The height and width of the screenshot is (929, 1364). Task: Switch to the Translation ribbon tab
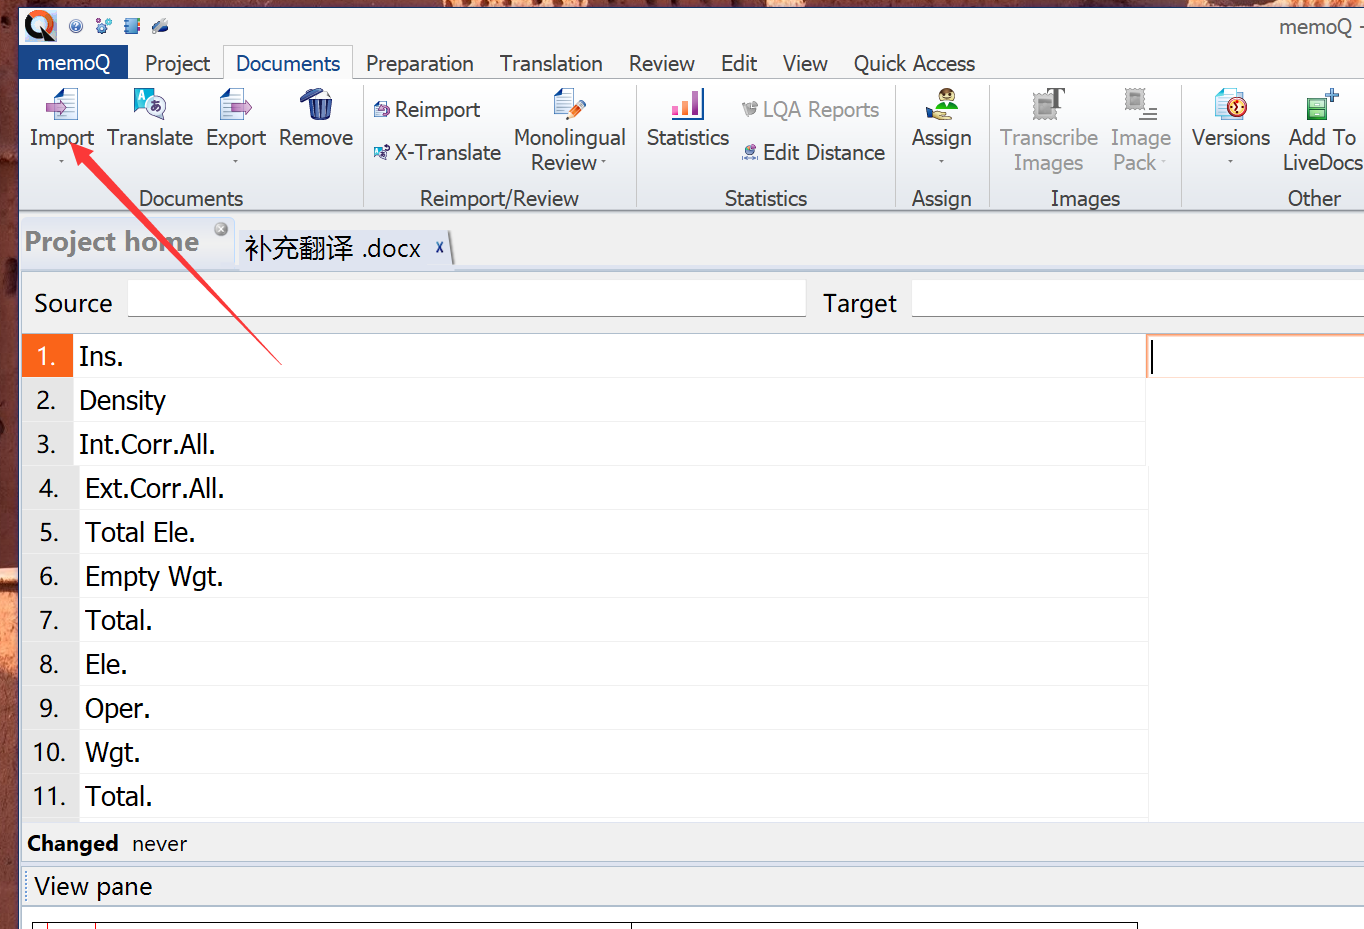tap(551, 64)
